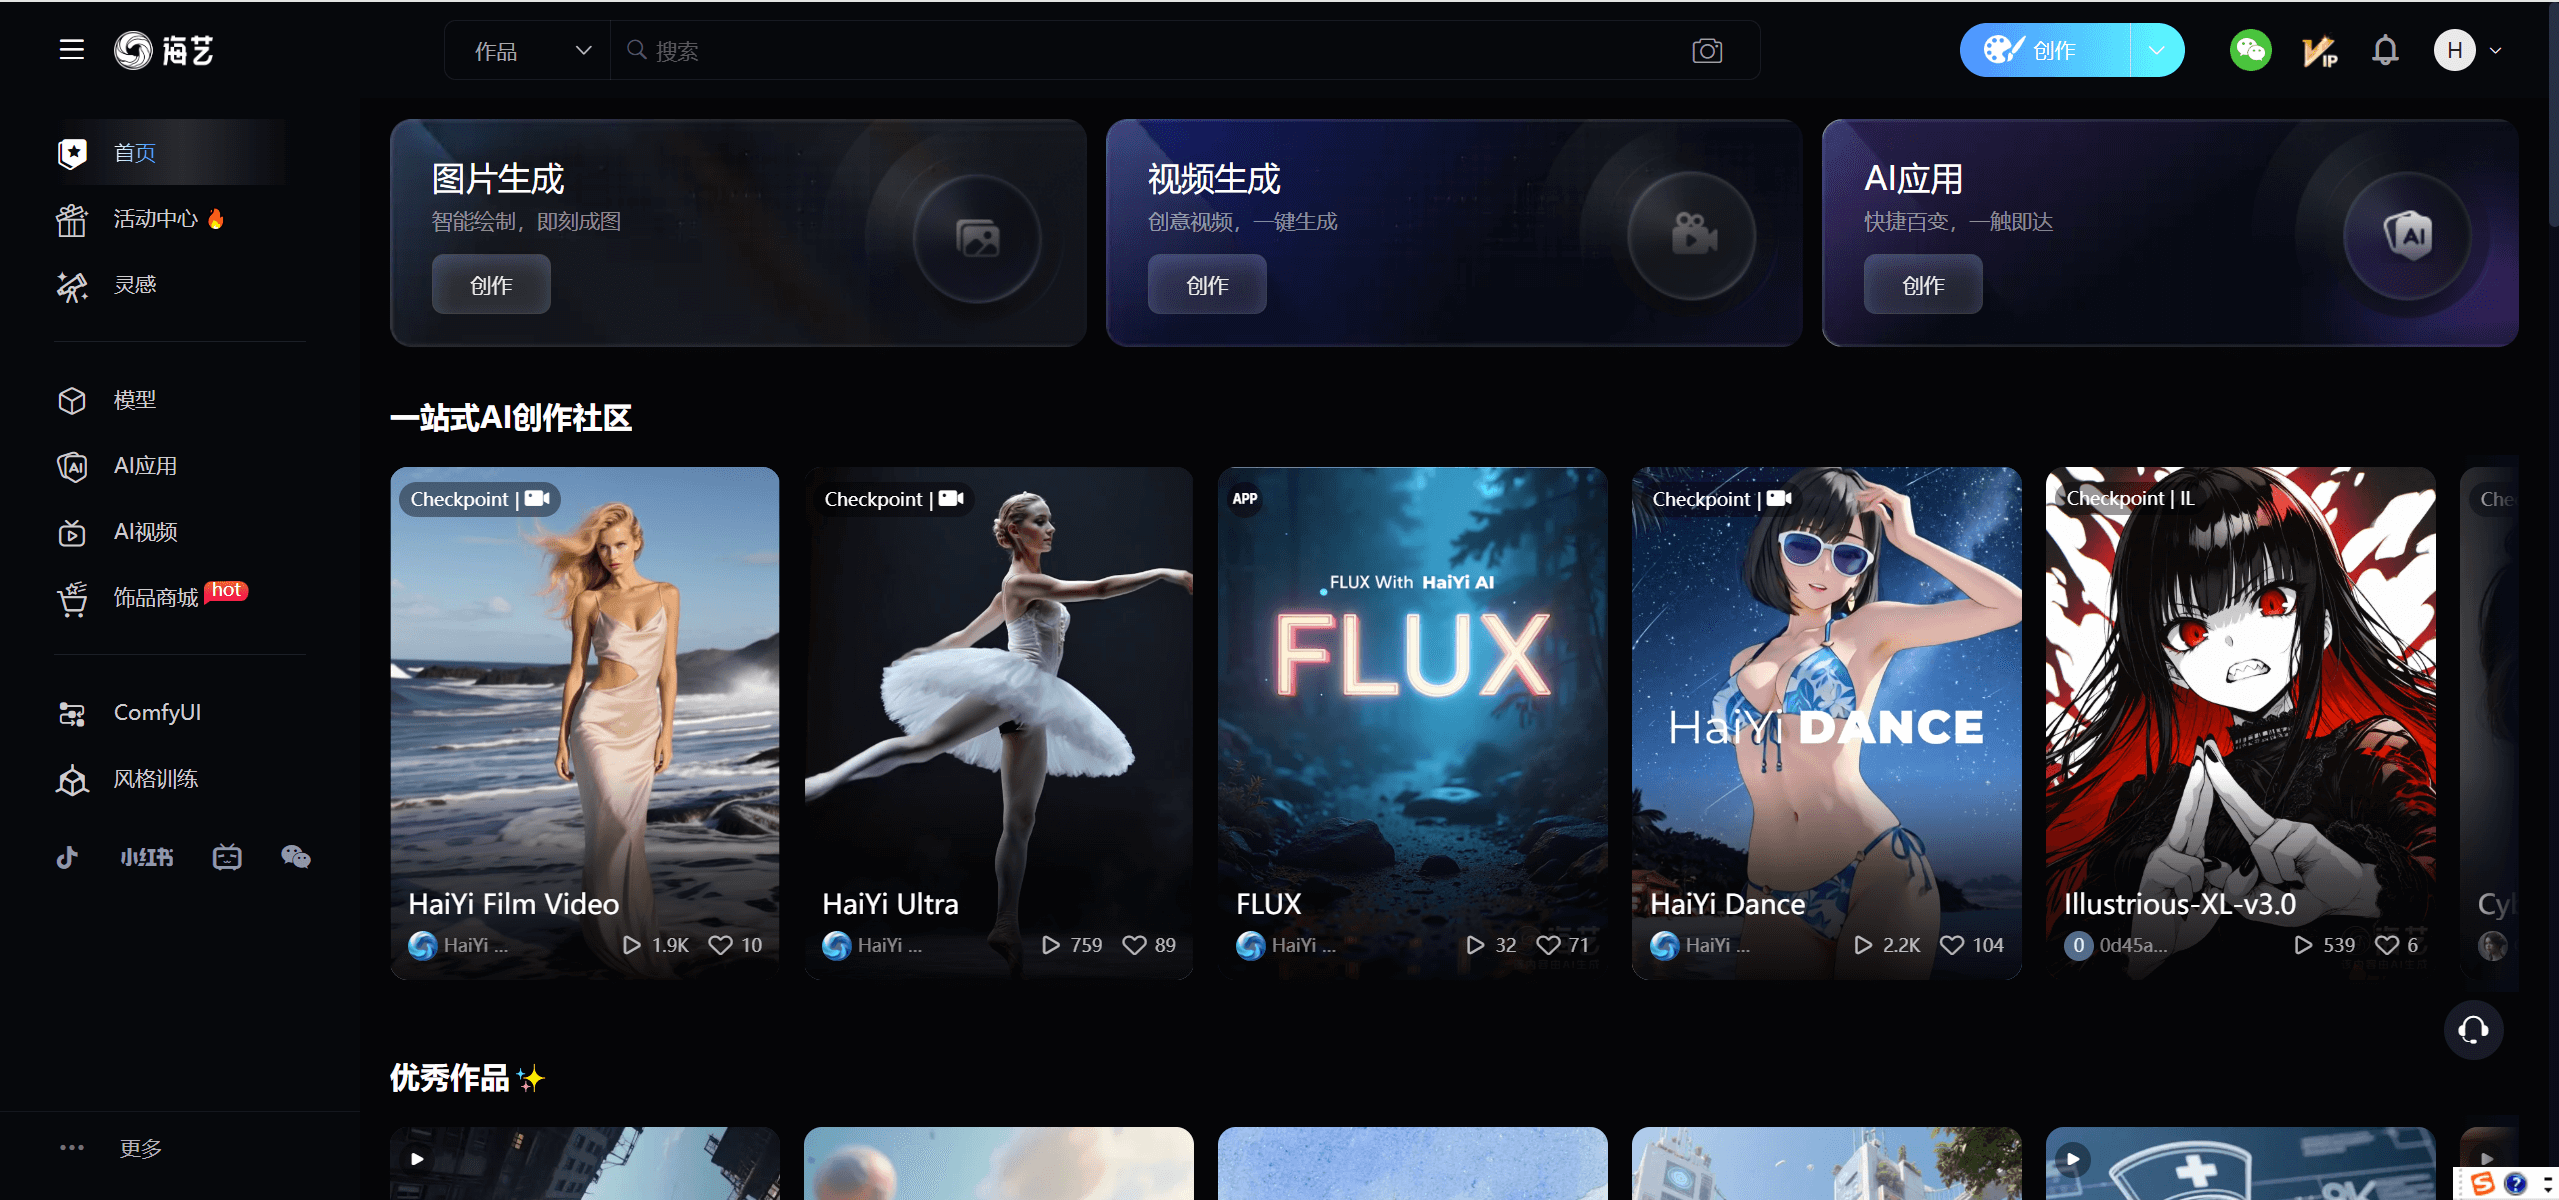Image resolution: width=2559 pixels, height=1200 pixels.
Task: Click the WeChat icon in header
Action: 2250,50
